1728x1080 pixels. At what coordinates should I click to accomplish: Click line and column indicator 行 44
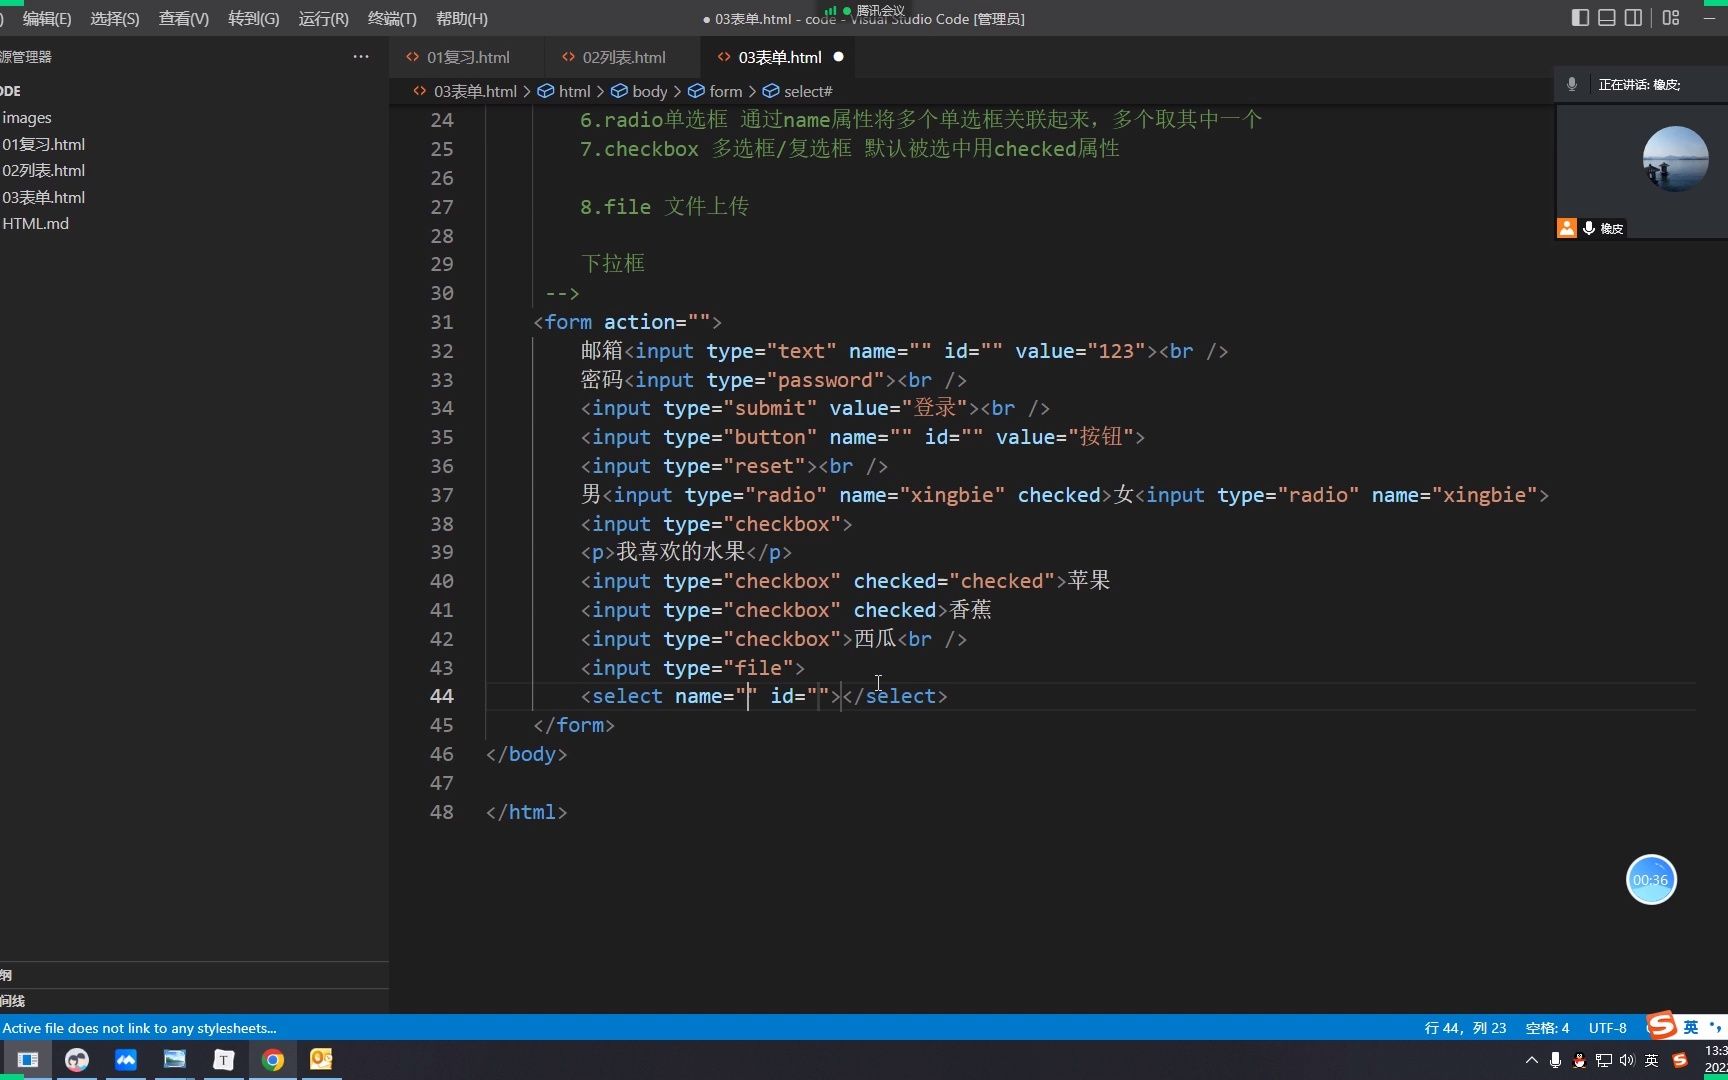[1465, 1028]
